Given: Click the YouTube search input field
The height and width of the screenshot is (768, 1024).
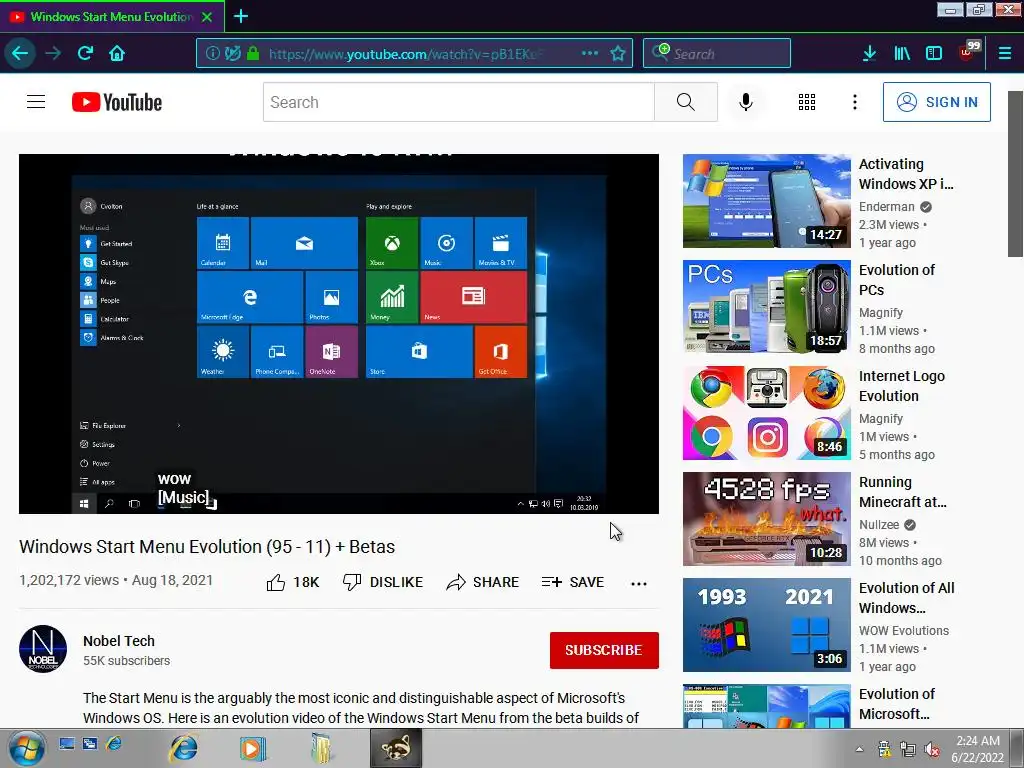Looking at the screenshot, I should (458, 102).
